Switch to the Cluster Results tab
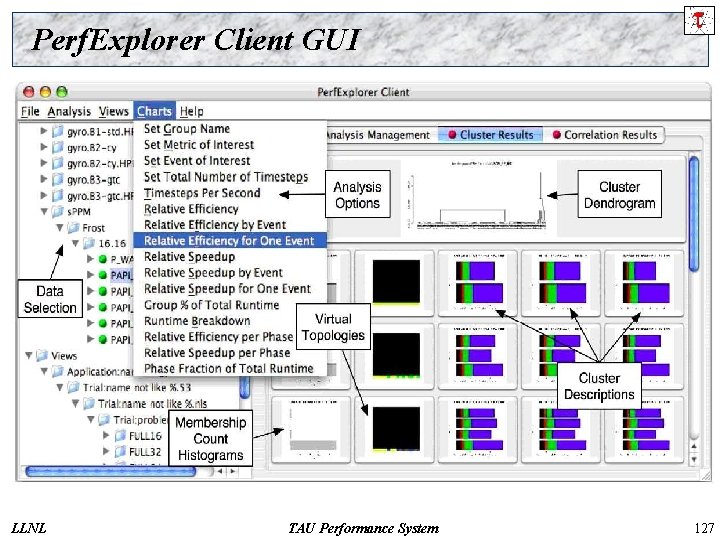 click(x=490, y=135)
